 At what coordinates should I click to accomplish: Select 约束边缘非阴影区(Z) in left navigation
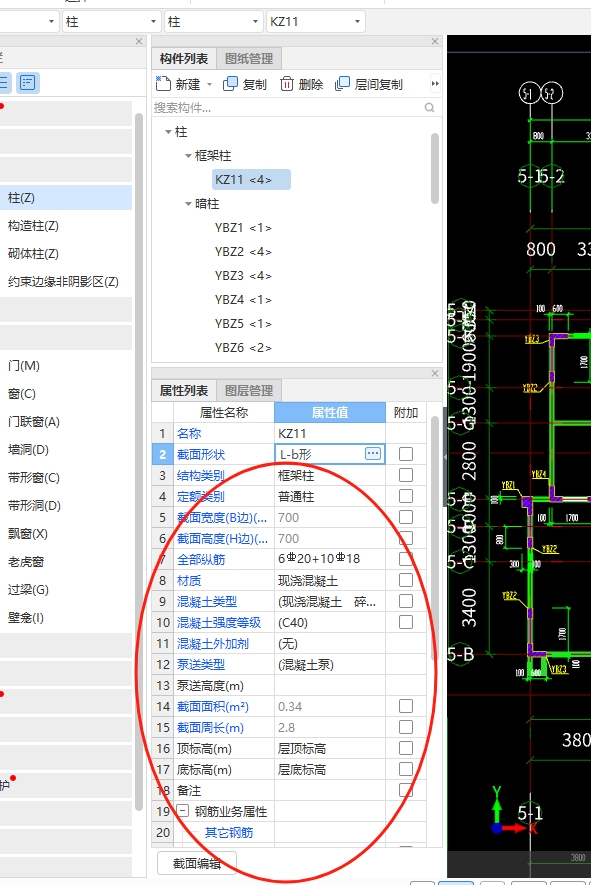[65, 282]
